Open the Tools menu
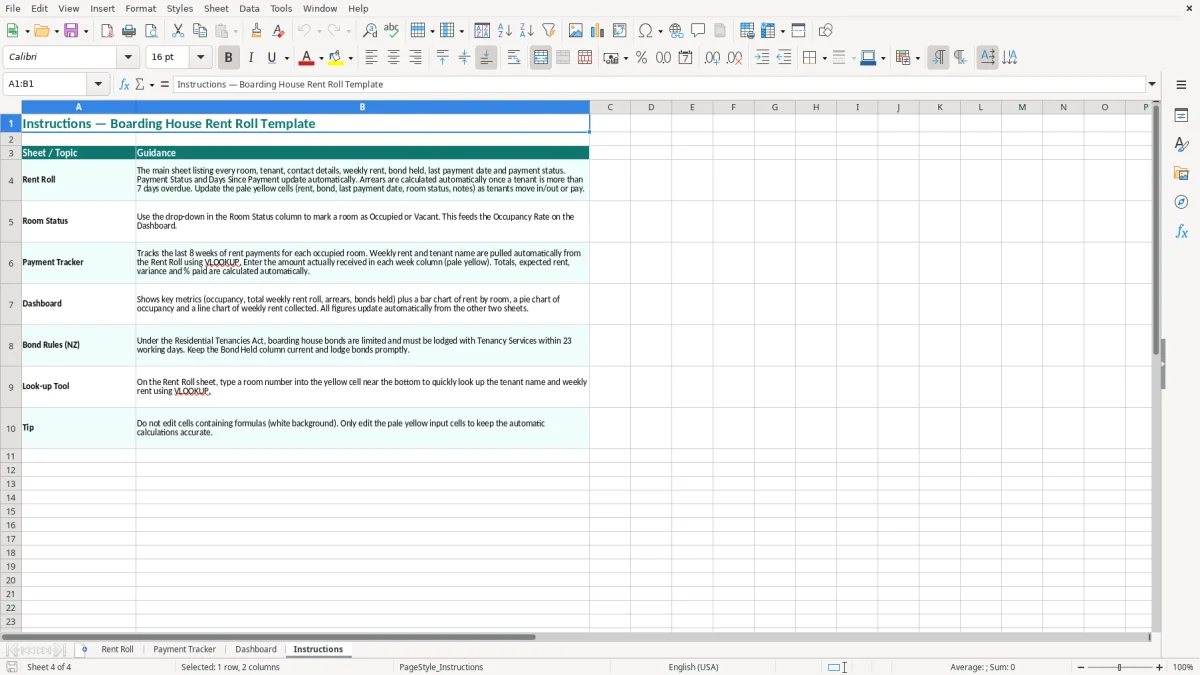Image resolution: width=1200 pixels, height=675 pixels. pyautogui.click(x=281, y=8)
